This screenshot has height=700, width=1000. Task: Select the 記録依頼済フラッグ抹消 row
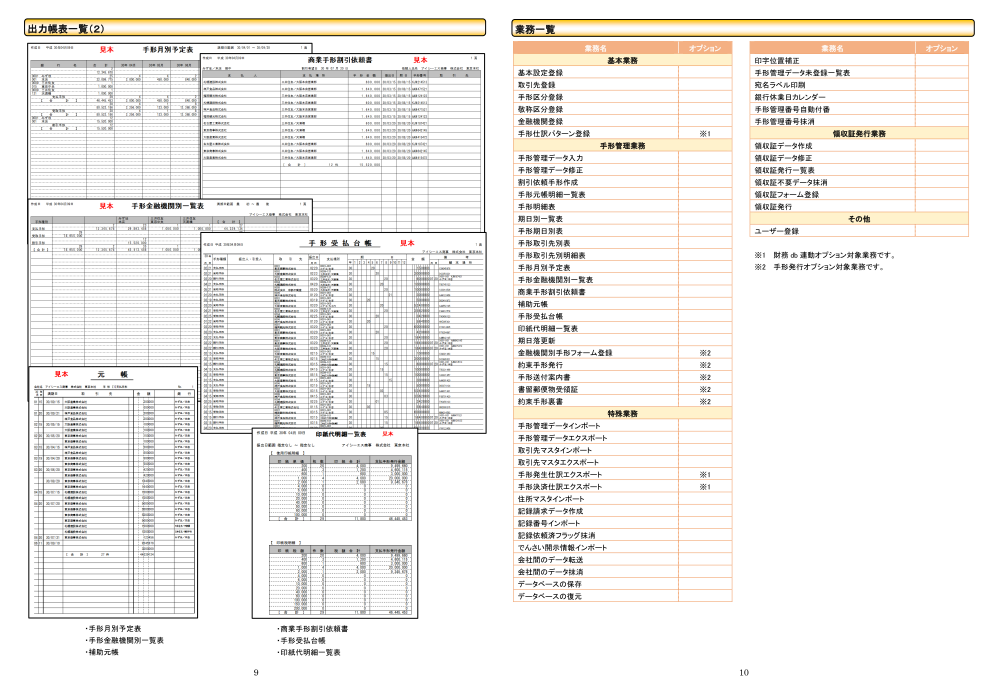click(622, 536)
